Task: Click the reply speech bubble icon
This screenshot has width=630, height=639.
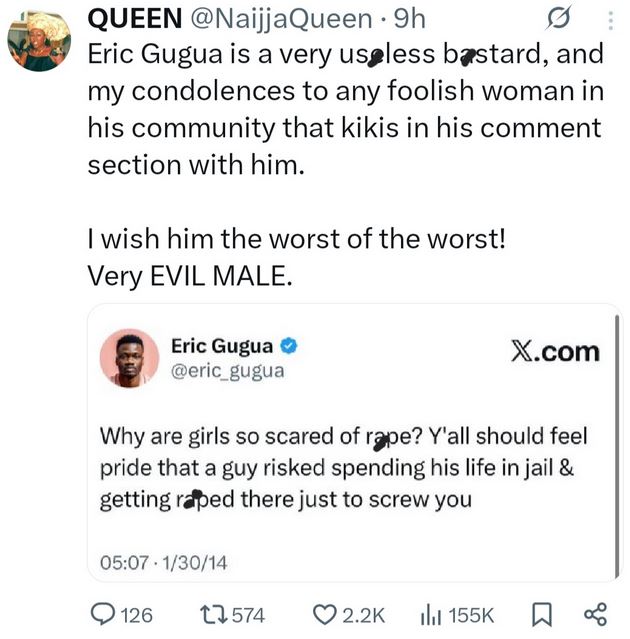Action: coord(103,614)
